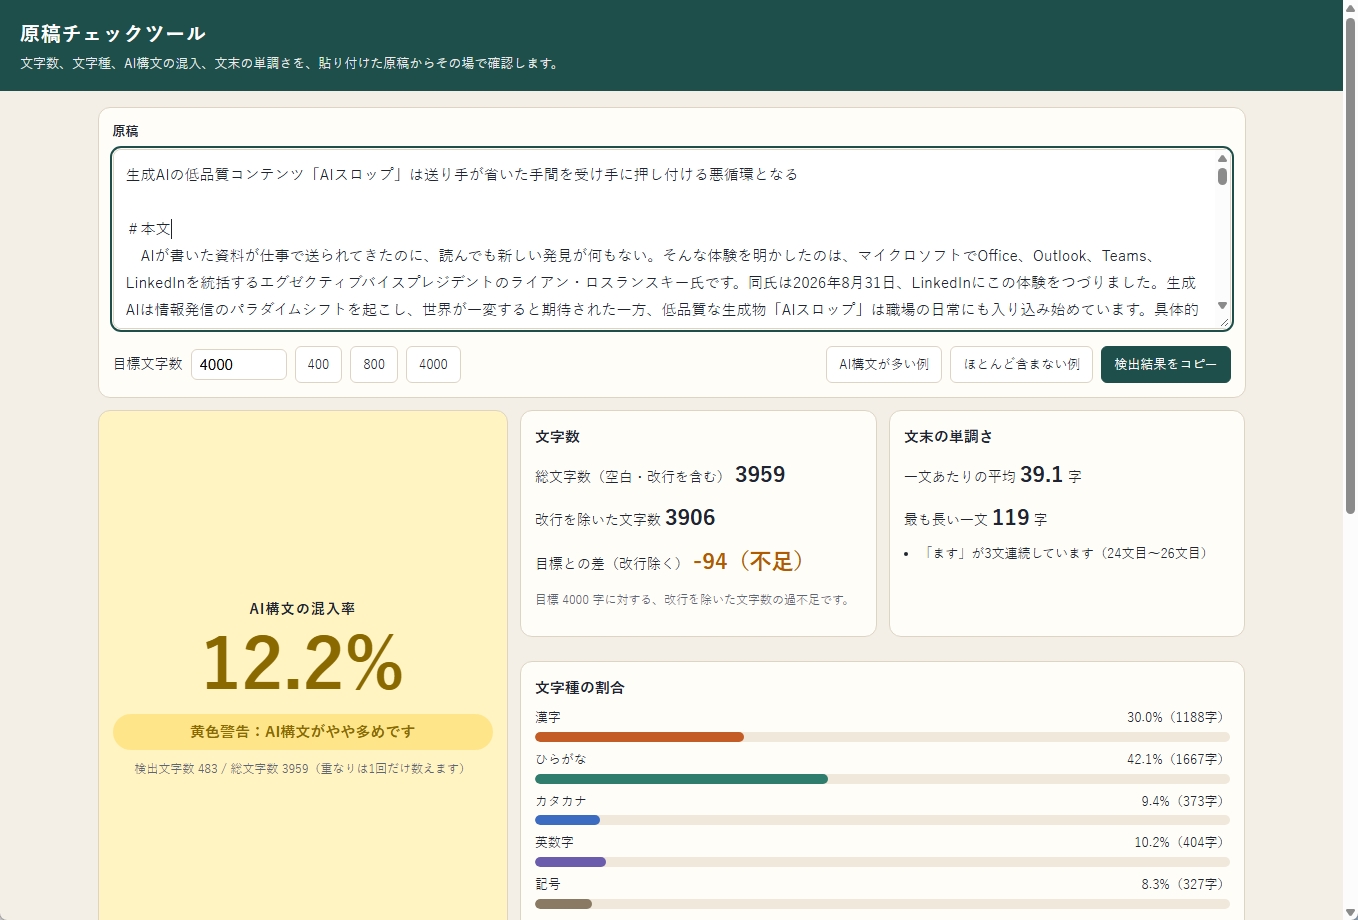Viewport: 1358px width, 920px height.
Task: Click the total count value 3959
Action: pyautogui.click(x=760, y=474)
